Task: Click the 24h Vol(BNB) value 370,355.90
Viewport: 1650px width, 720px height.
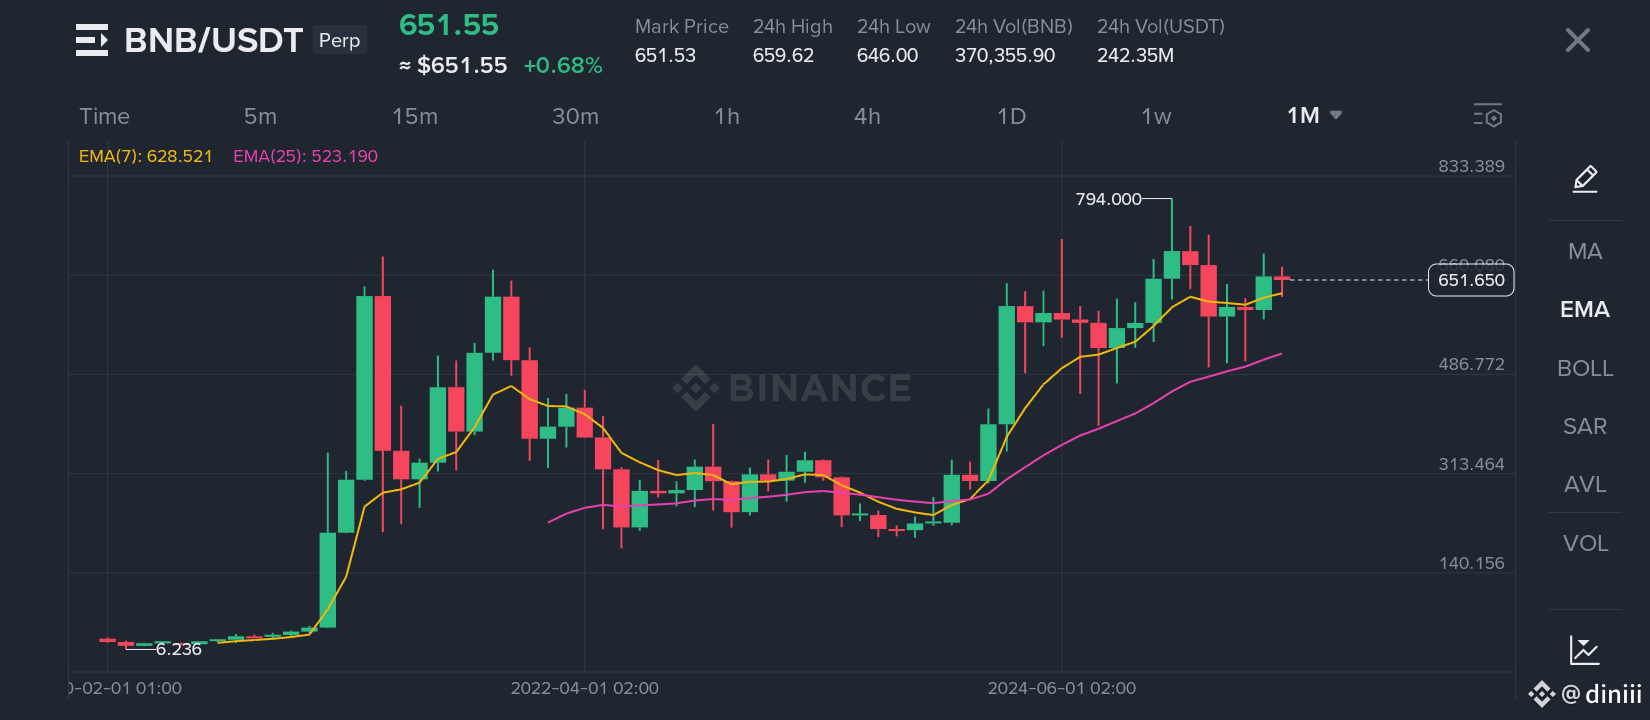Action: point(1005,55)
